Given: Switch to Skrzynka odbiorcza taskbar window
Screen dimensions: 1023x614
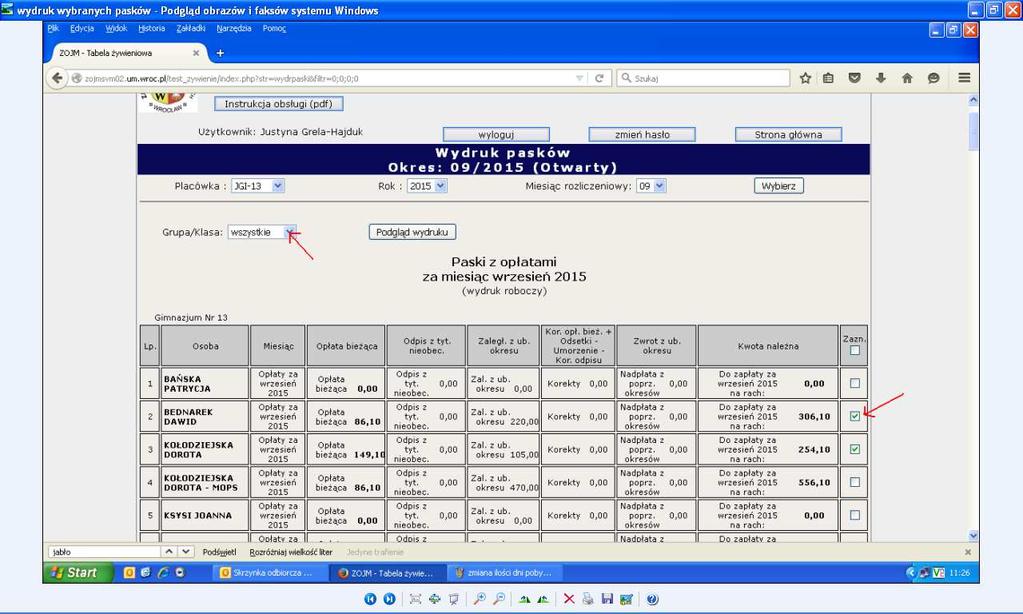Looking at the screenshot, I should click(269, 573).
